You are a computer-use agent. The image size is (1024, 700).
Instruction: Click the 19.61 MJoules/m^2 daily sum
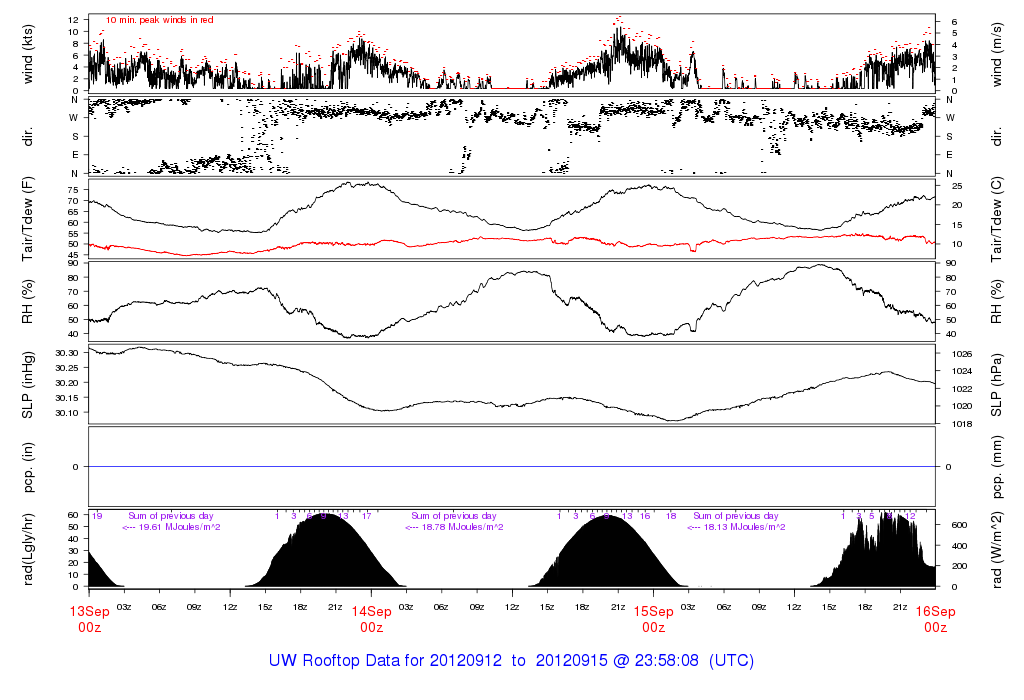172,527
